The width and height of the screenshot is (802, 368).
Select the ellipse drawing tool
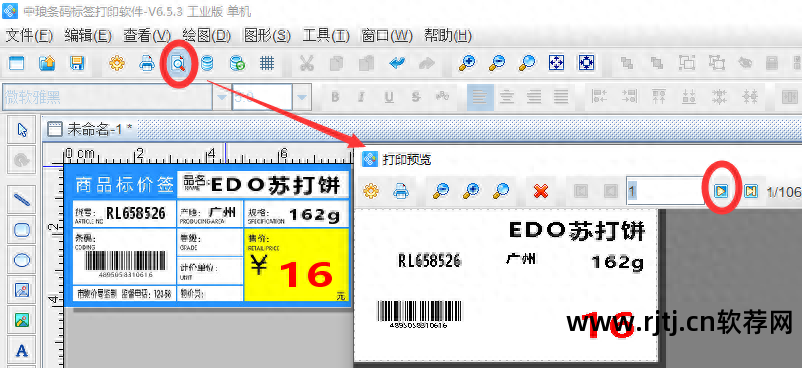[21, 261]
